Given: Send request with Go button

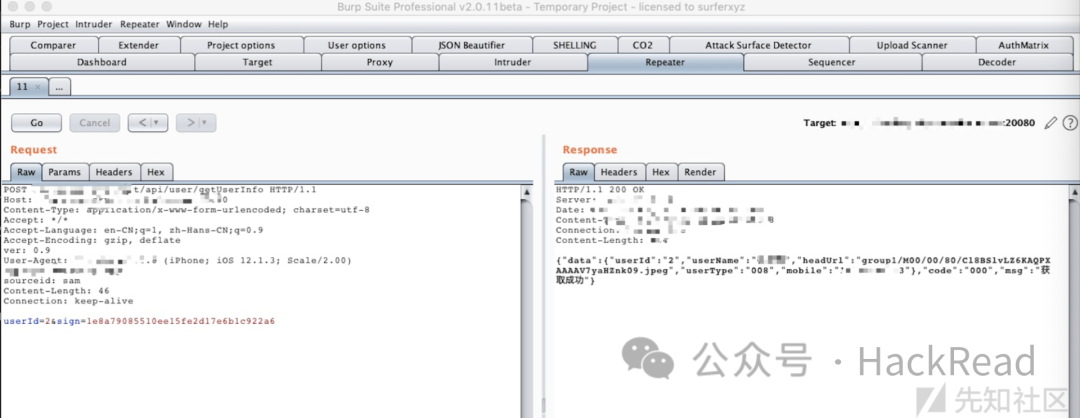Looking at the screenshot, I should point(37,123).
